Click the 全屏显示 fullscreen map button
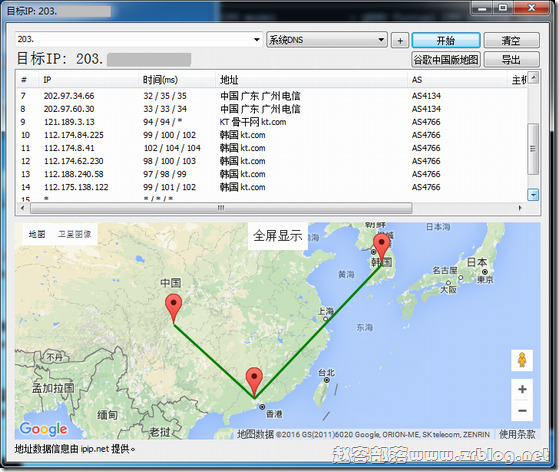This screenshot has height=472, width=559. [278, 236]
